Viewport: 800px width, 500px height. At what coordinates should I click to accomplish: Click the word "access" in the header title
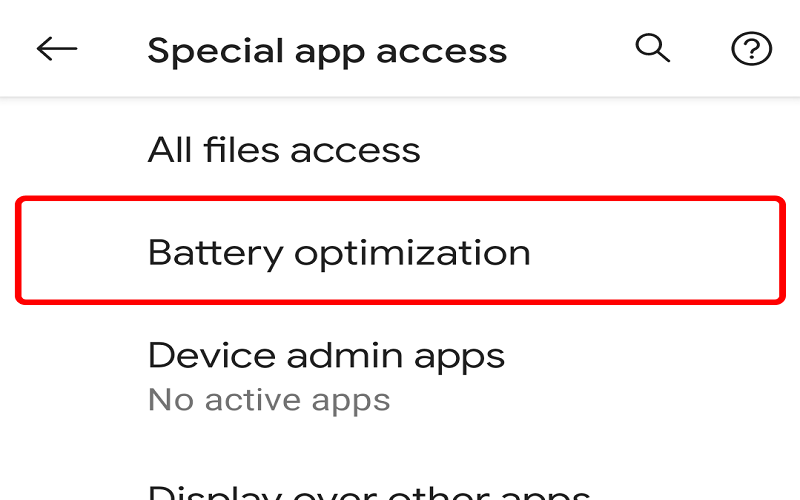tap(441, 53)
